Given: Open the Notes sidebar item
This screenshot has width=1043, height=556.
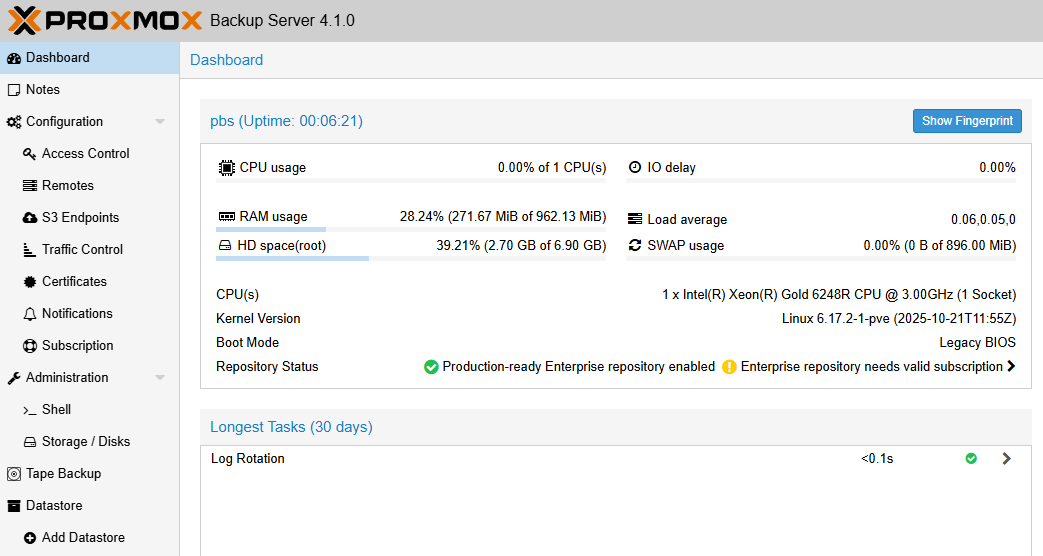Looking at the screenshot, I should coord(90,90).
